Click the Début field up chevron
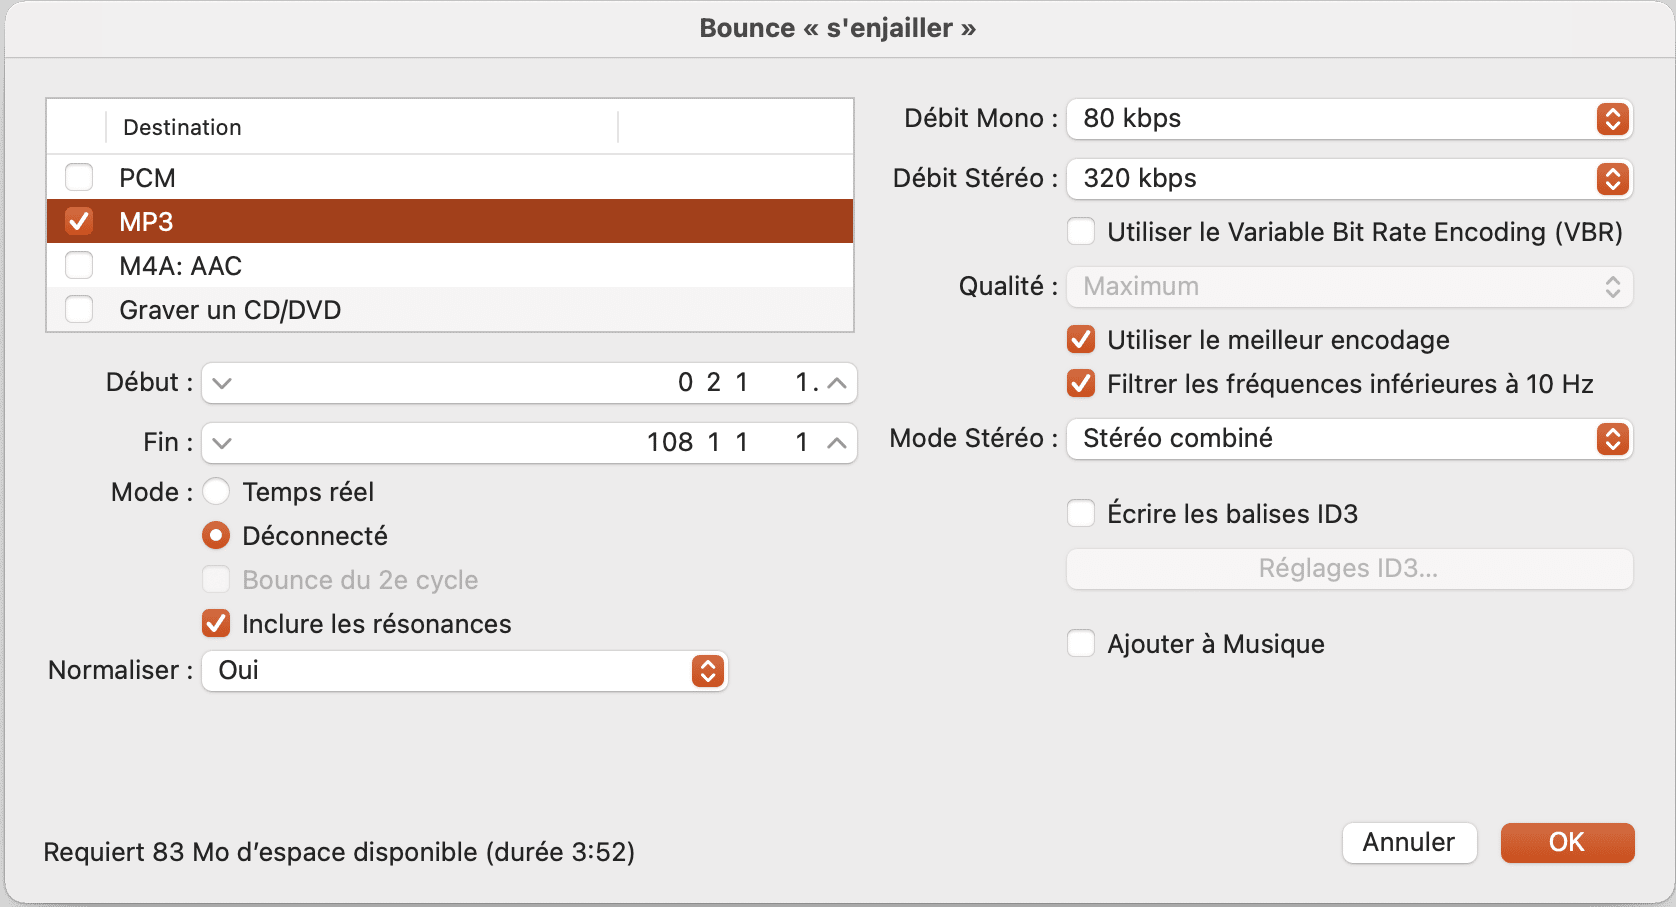 [837, 383]
